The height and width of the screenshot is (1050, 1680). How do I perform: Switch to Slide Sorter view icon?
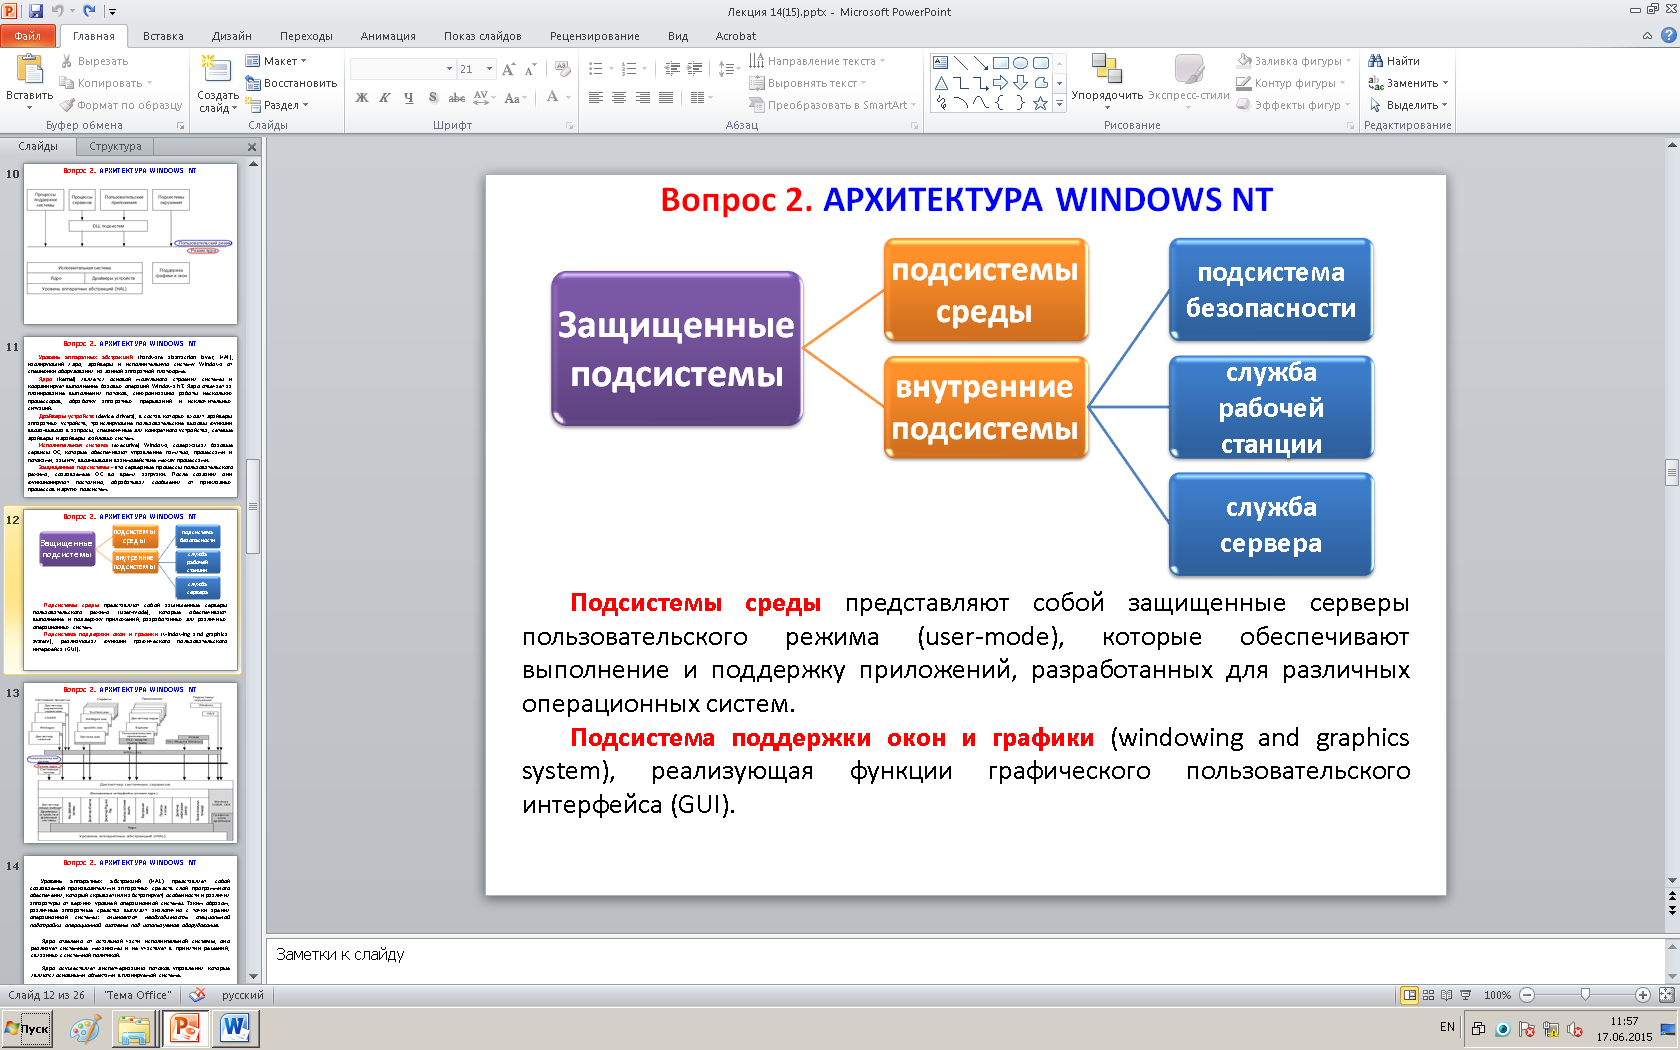(1428, 995)
